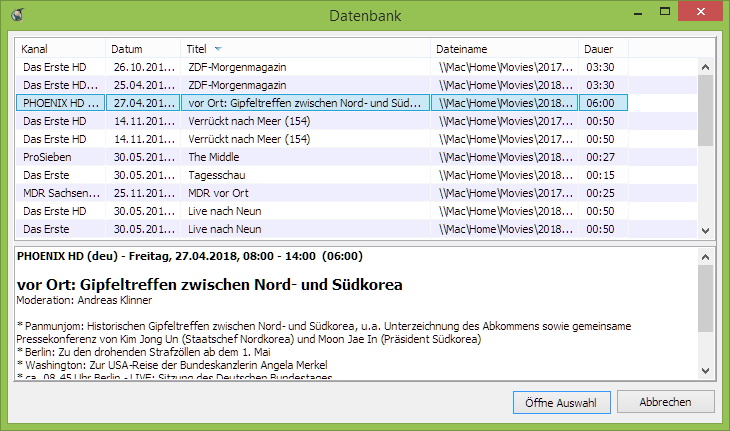Viewport: 730px width, 431px height.
Task: Sort by Dauer column header
Action: click(x=603, y=49)
